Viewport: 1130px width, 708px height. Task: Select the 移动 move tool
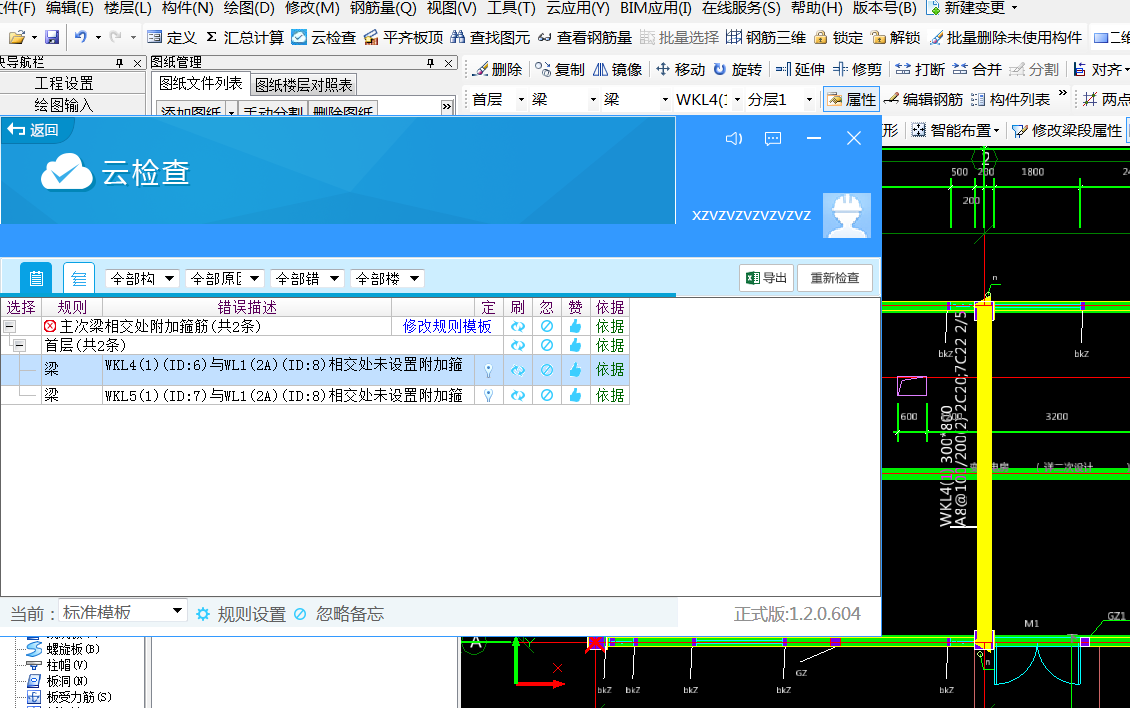click(x=680, y=69)
